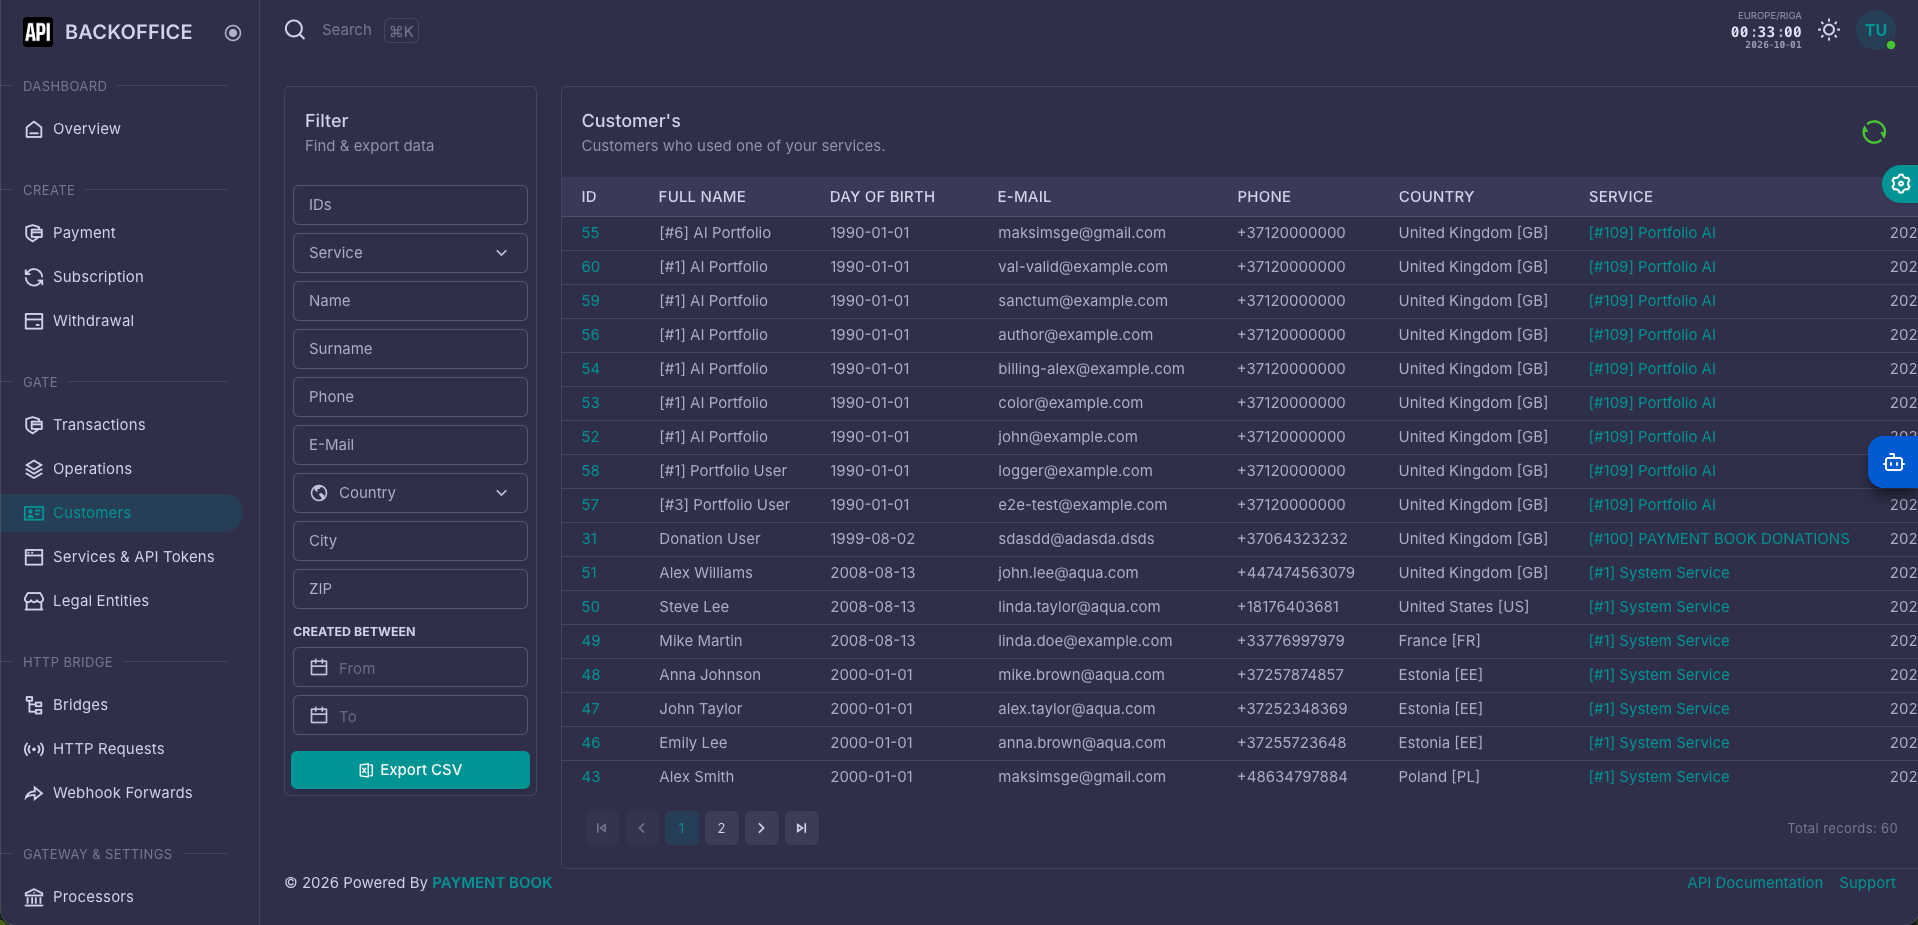Open PAYMENT BOOK DONATIONS service link
The width and height of the screenshot is (1918, 925).
point(1719,539)
